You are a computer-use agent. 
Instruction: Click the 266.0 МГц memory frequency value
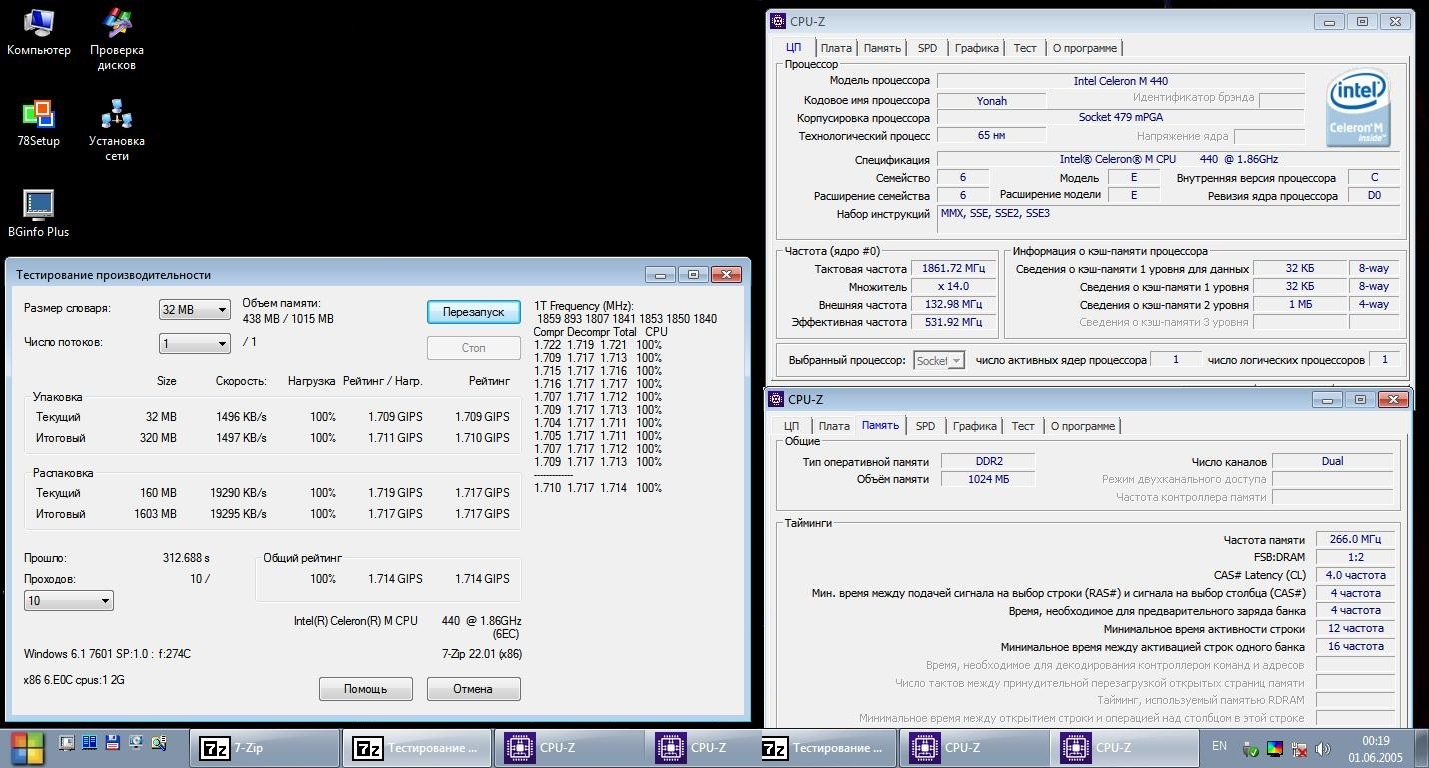(1355, 540)
